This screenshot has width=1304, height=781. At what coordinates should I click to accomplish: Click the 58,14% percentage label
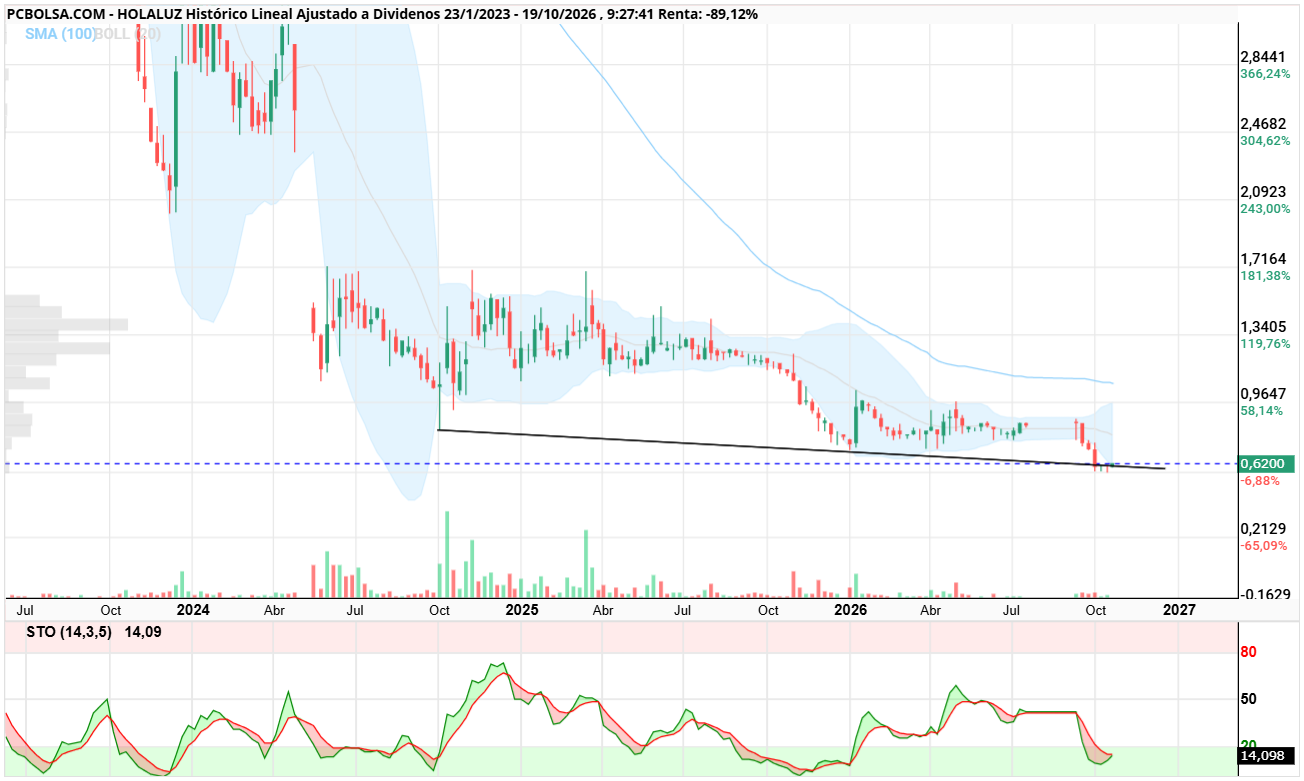[1263, 411]
